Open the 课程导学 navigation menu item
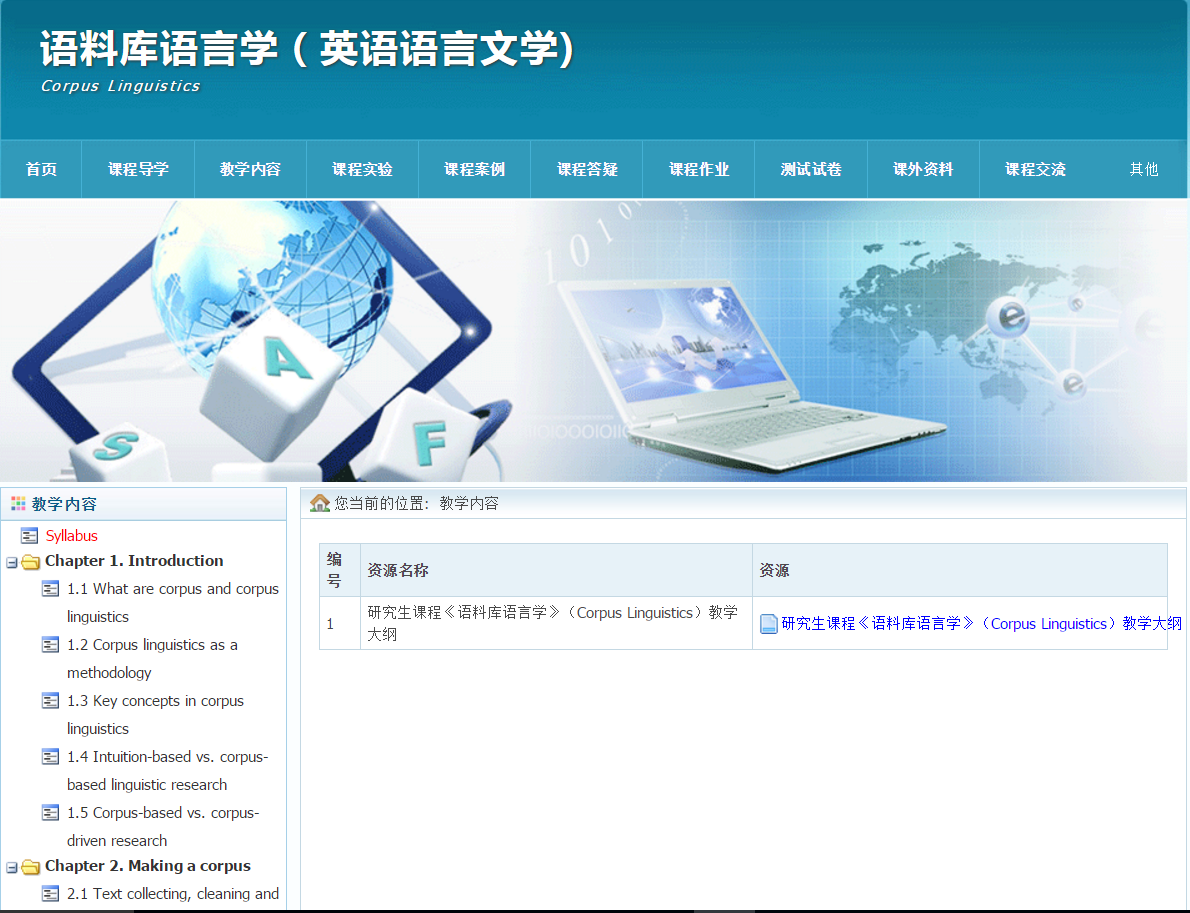This screenshot has height=913, width=1190. 138,169
